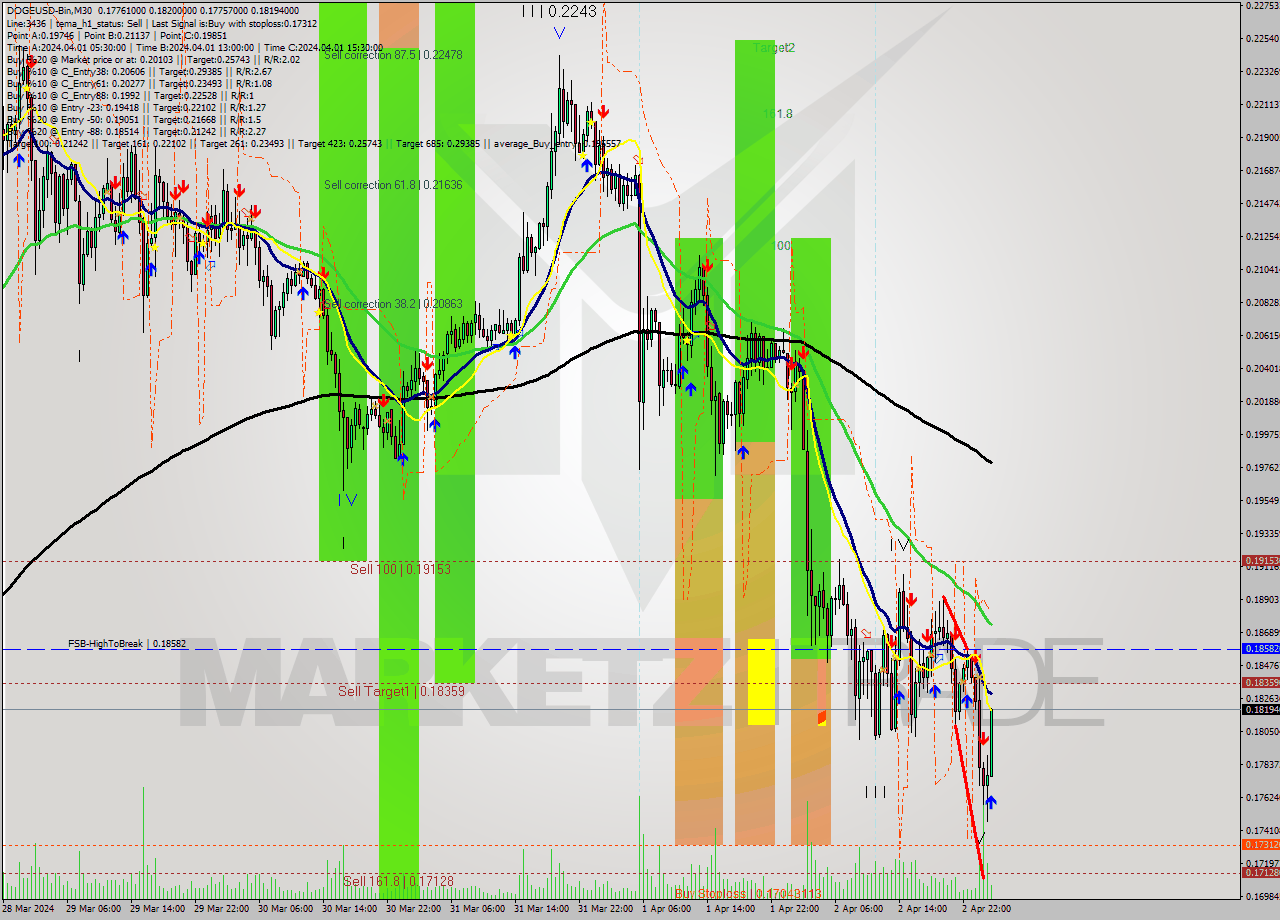
Task: Click the 2 Apr 14:00 time label
Action: click(x=923, y=909)
